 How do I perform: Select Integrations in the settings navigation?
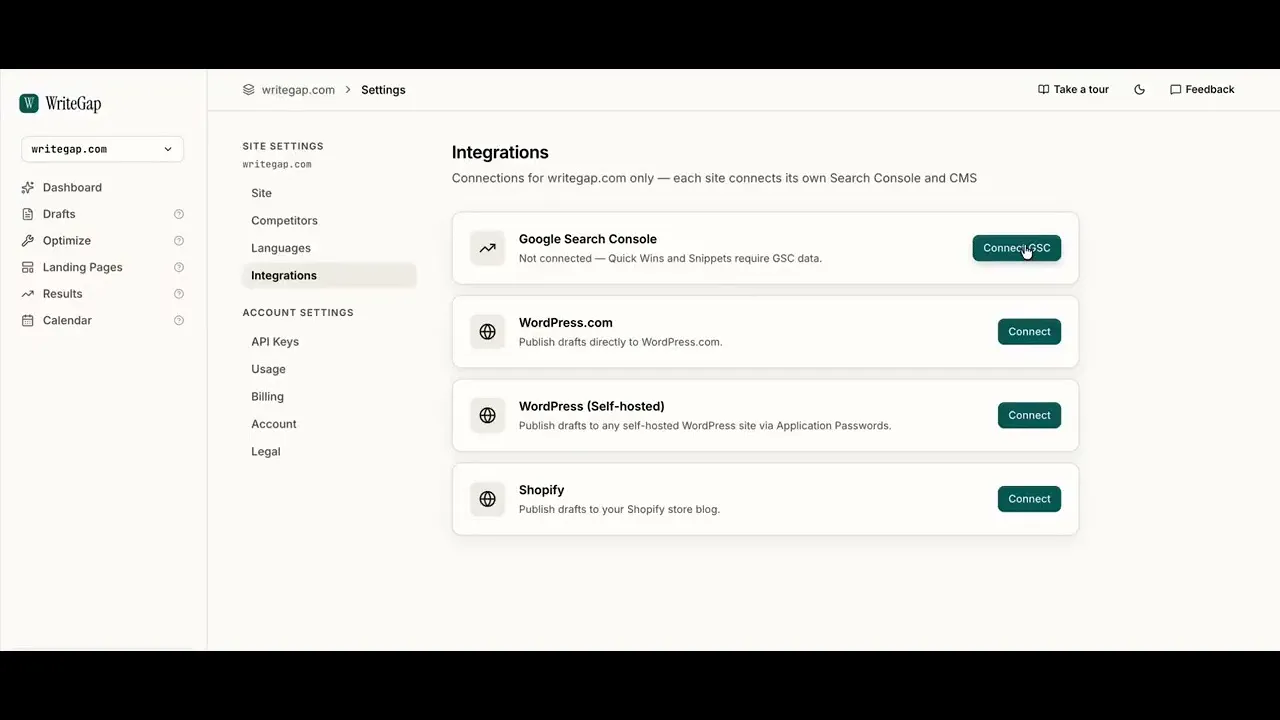[329, 275]
